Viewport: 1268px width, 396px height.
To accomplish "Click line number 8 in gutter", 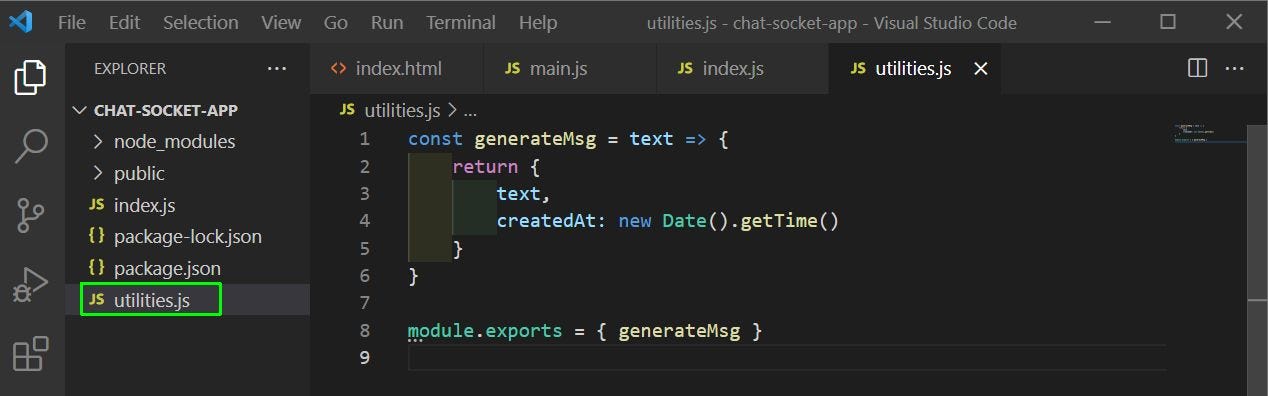I will (x=364, y=330).
